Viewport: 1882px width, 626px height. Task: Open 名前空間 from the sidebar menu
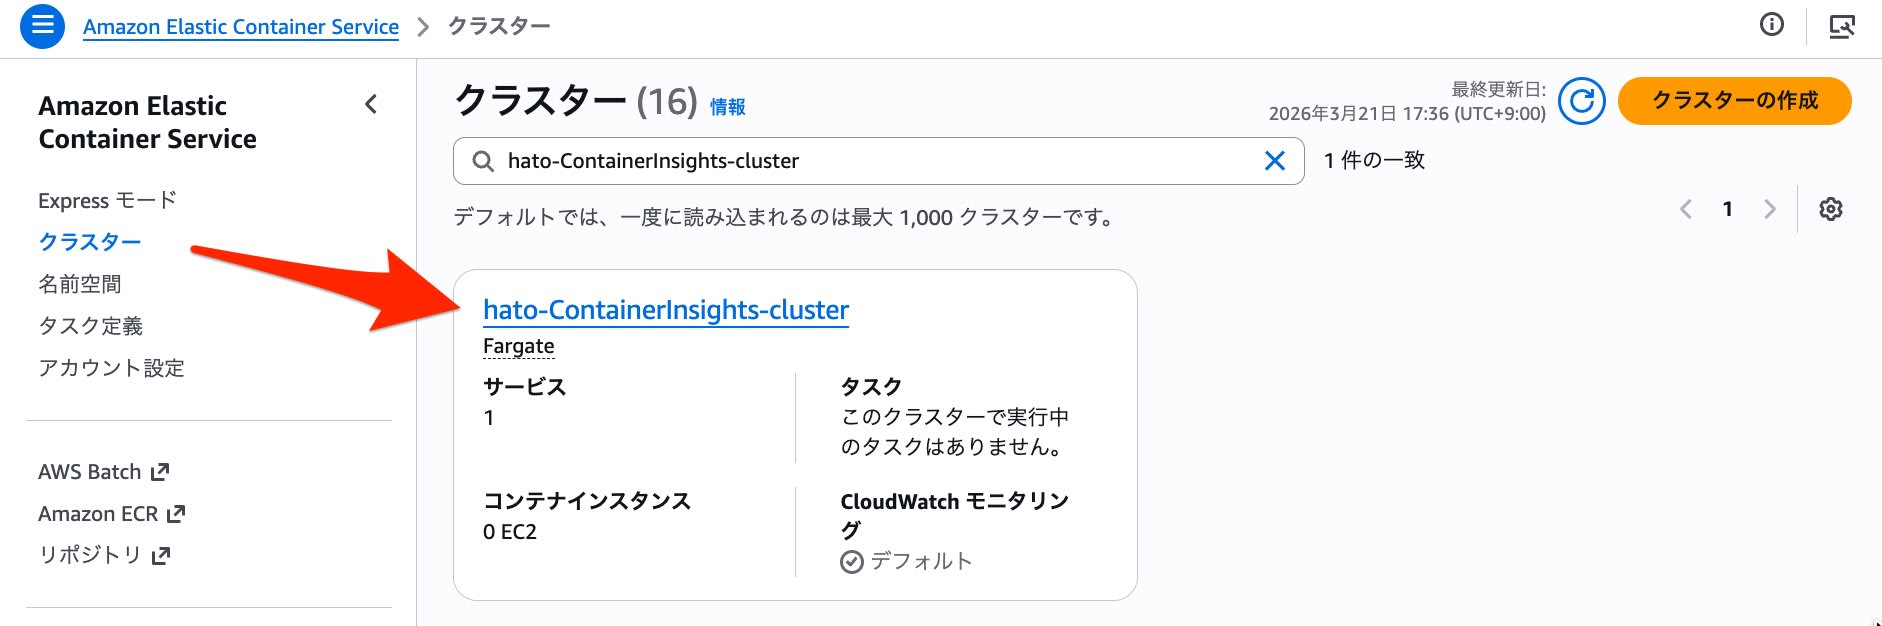(x=78, y=283)
